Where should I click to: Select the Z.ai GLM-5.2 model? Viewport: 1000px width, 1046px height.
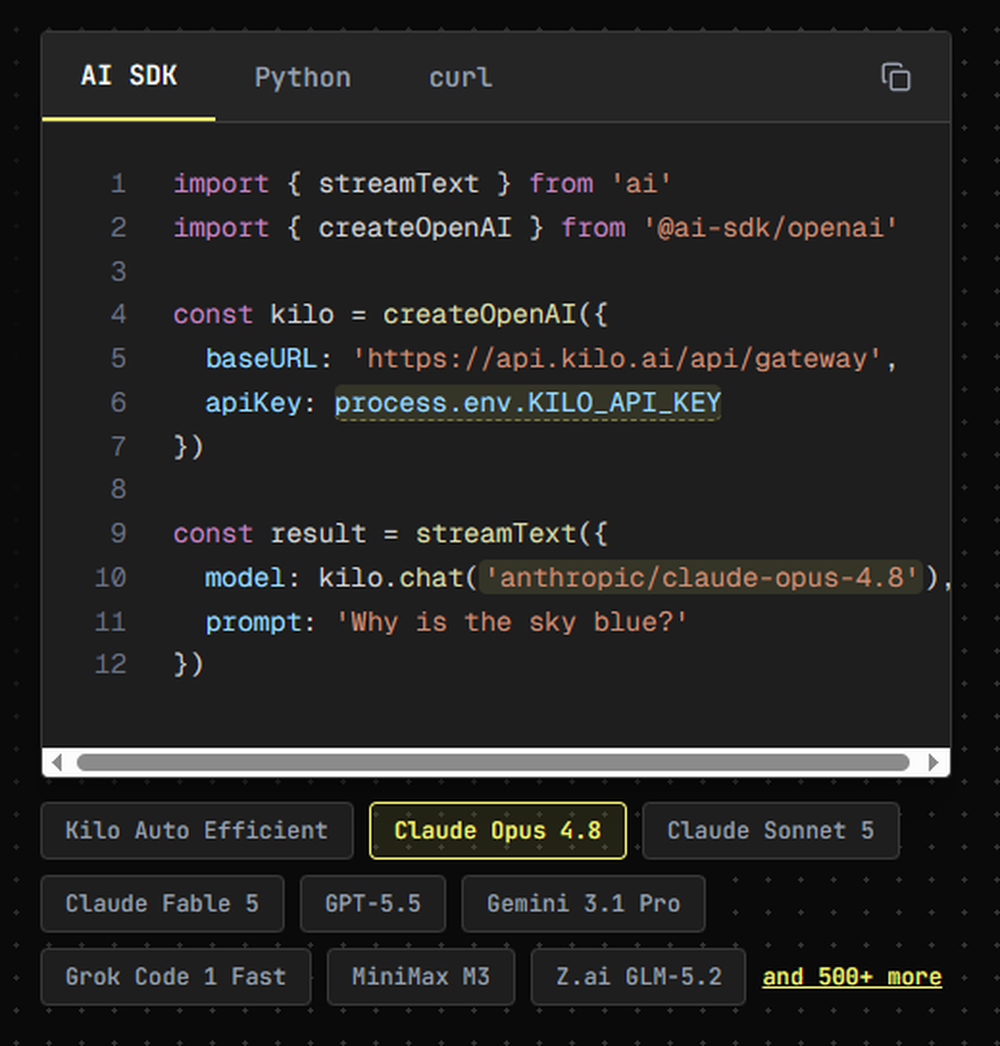pyautogui.click(x=638, y=977)
